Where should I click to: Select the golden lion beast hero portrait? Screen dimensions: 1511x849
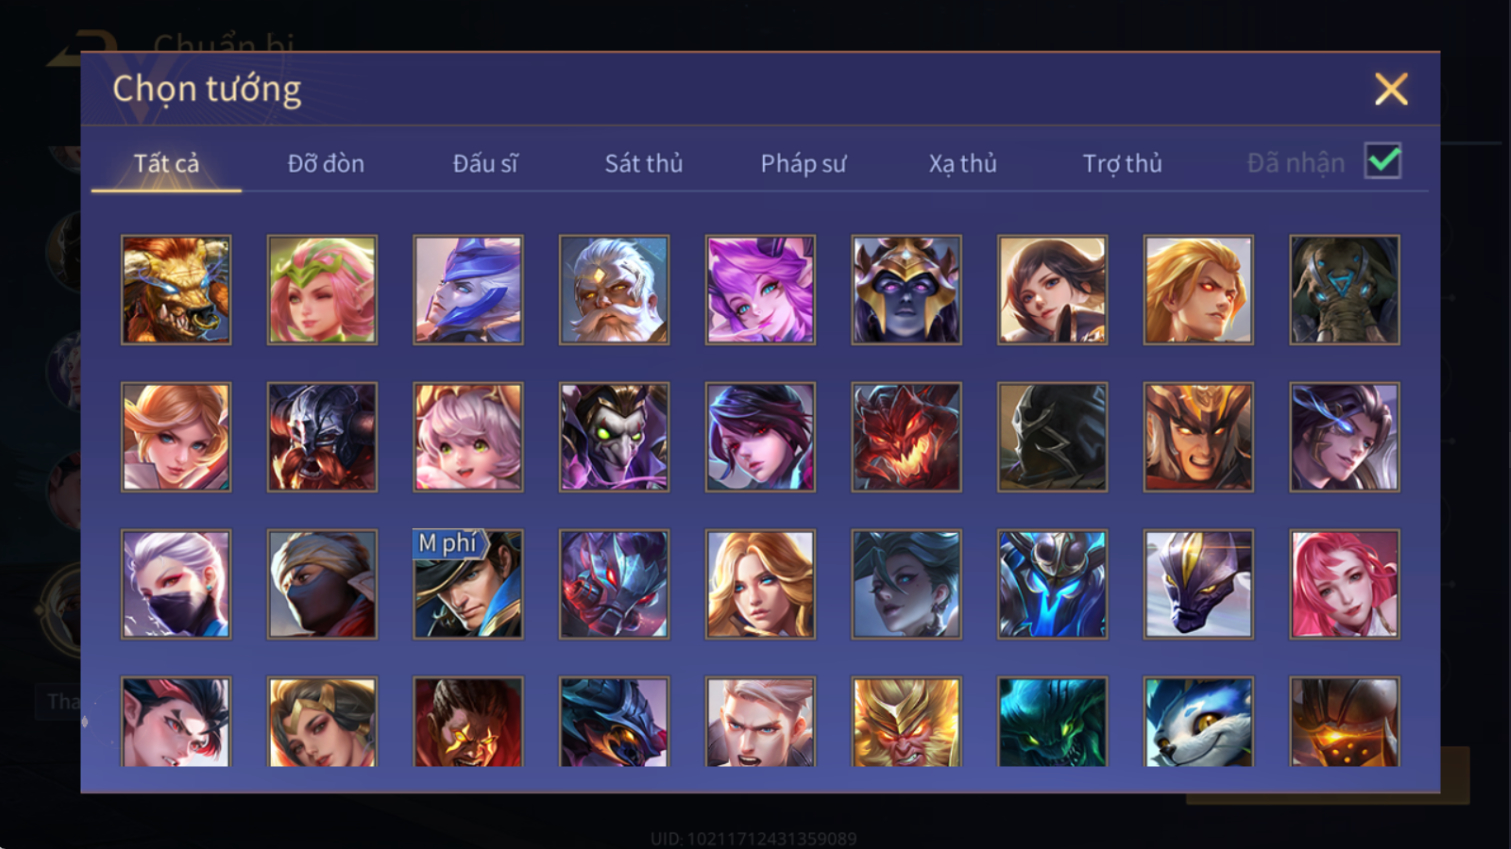[x=176, y=290]
